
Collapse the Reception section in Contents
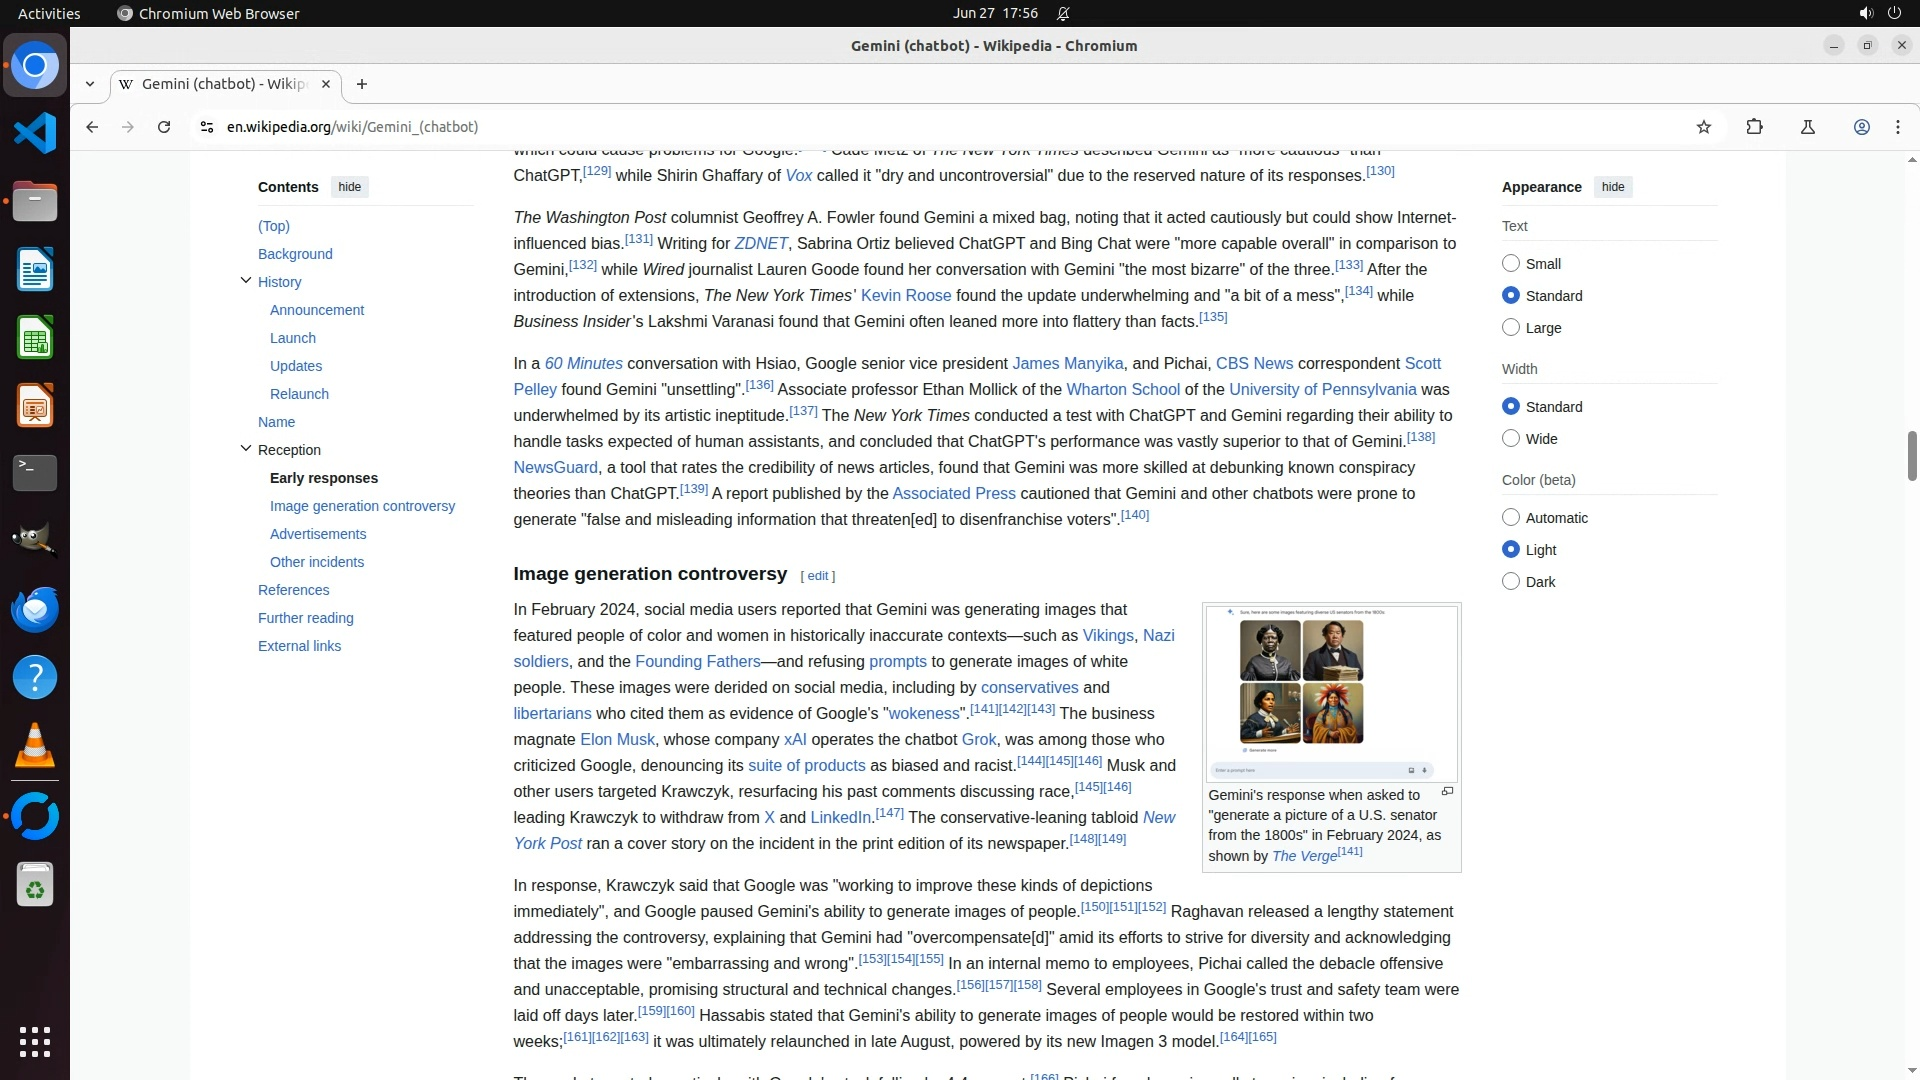coord(246,449)
